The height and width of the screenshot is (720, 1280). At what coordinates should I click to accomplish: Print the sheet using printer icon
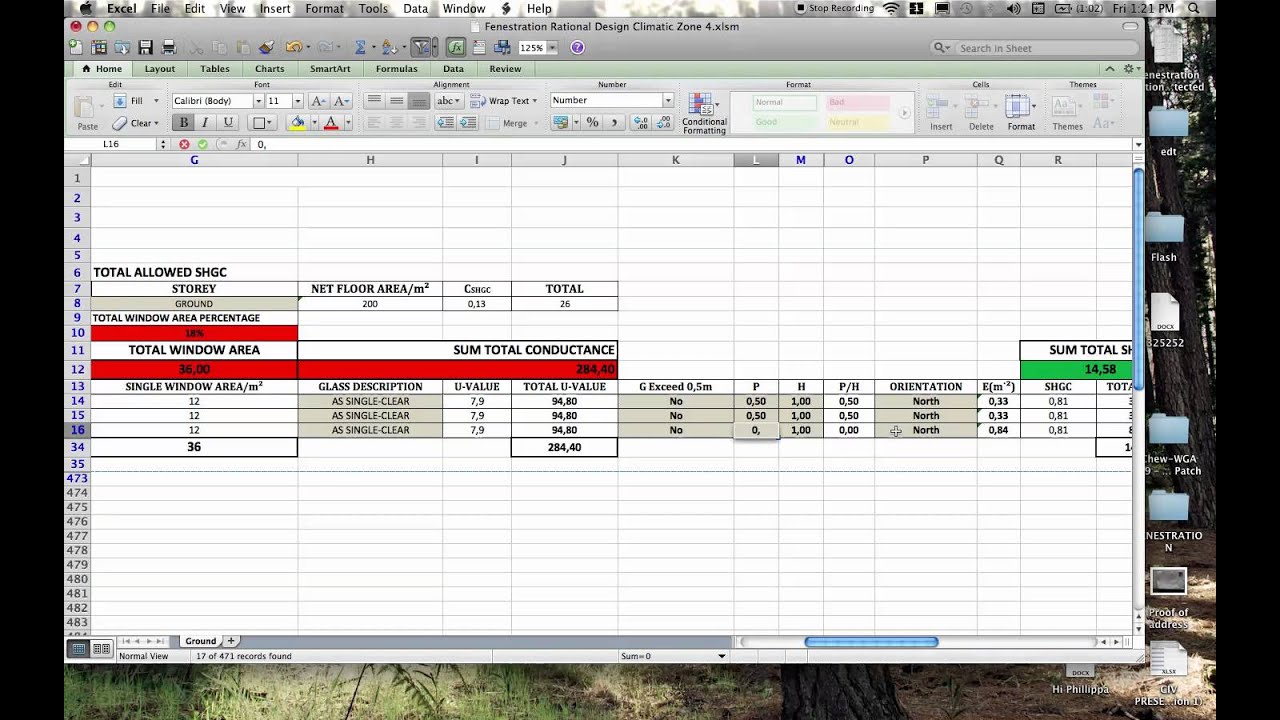click(x=169, y=47)
